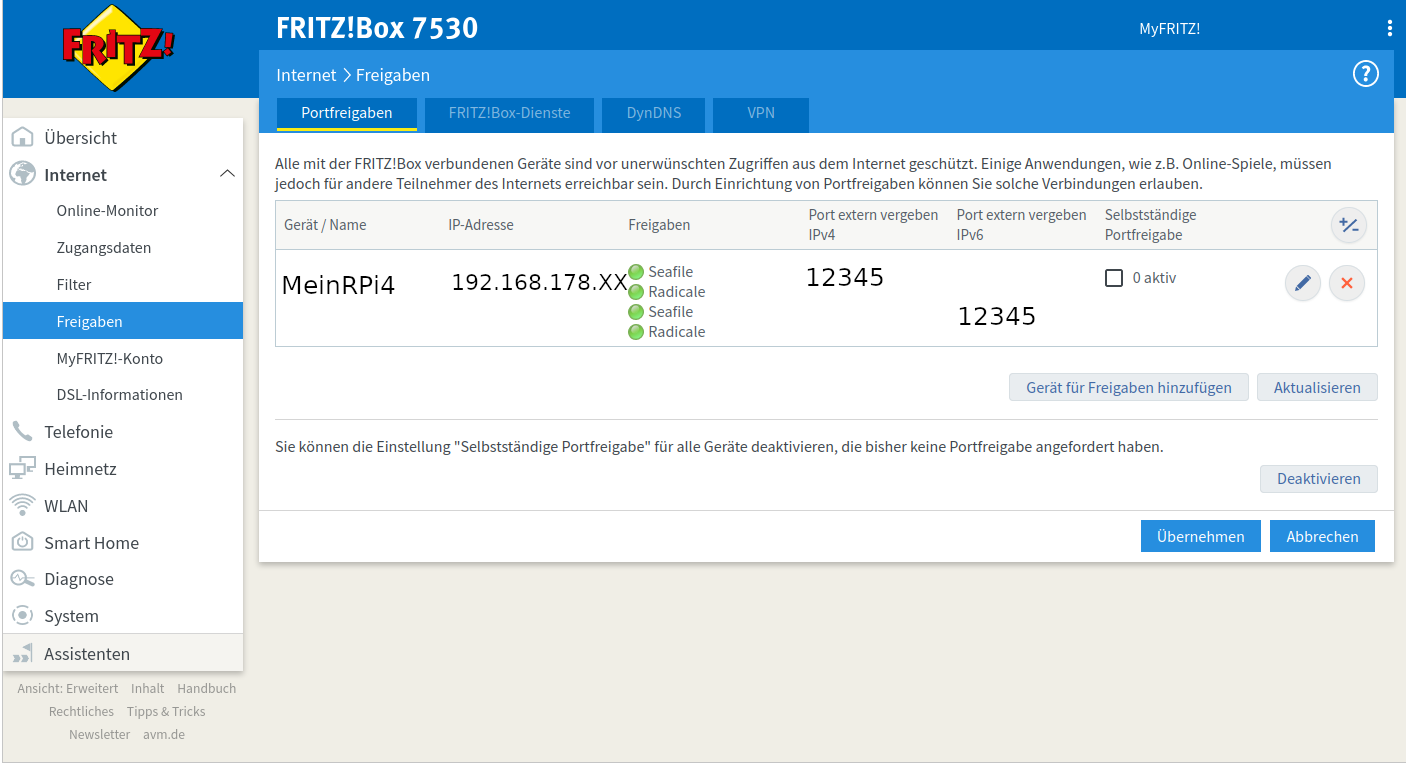Open the three-dot menu at top right

coord(1389,28)
